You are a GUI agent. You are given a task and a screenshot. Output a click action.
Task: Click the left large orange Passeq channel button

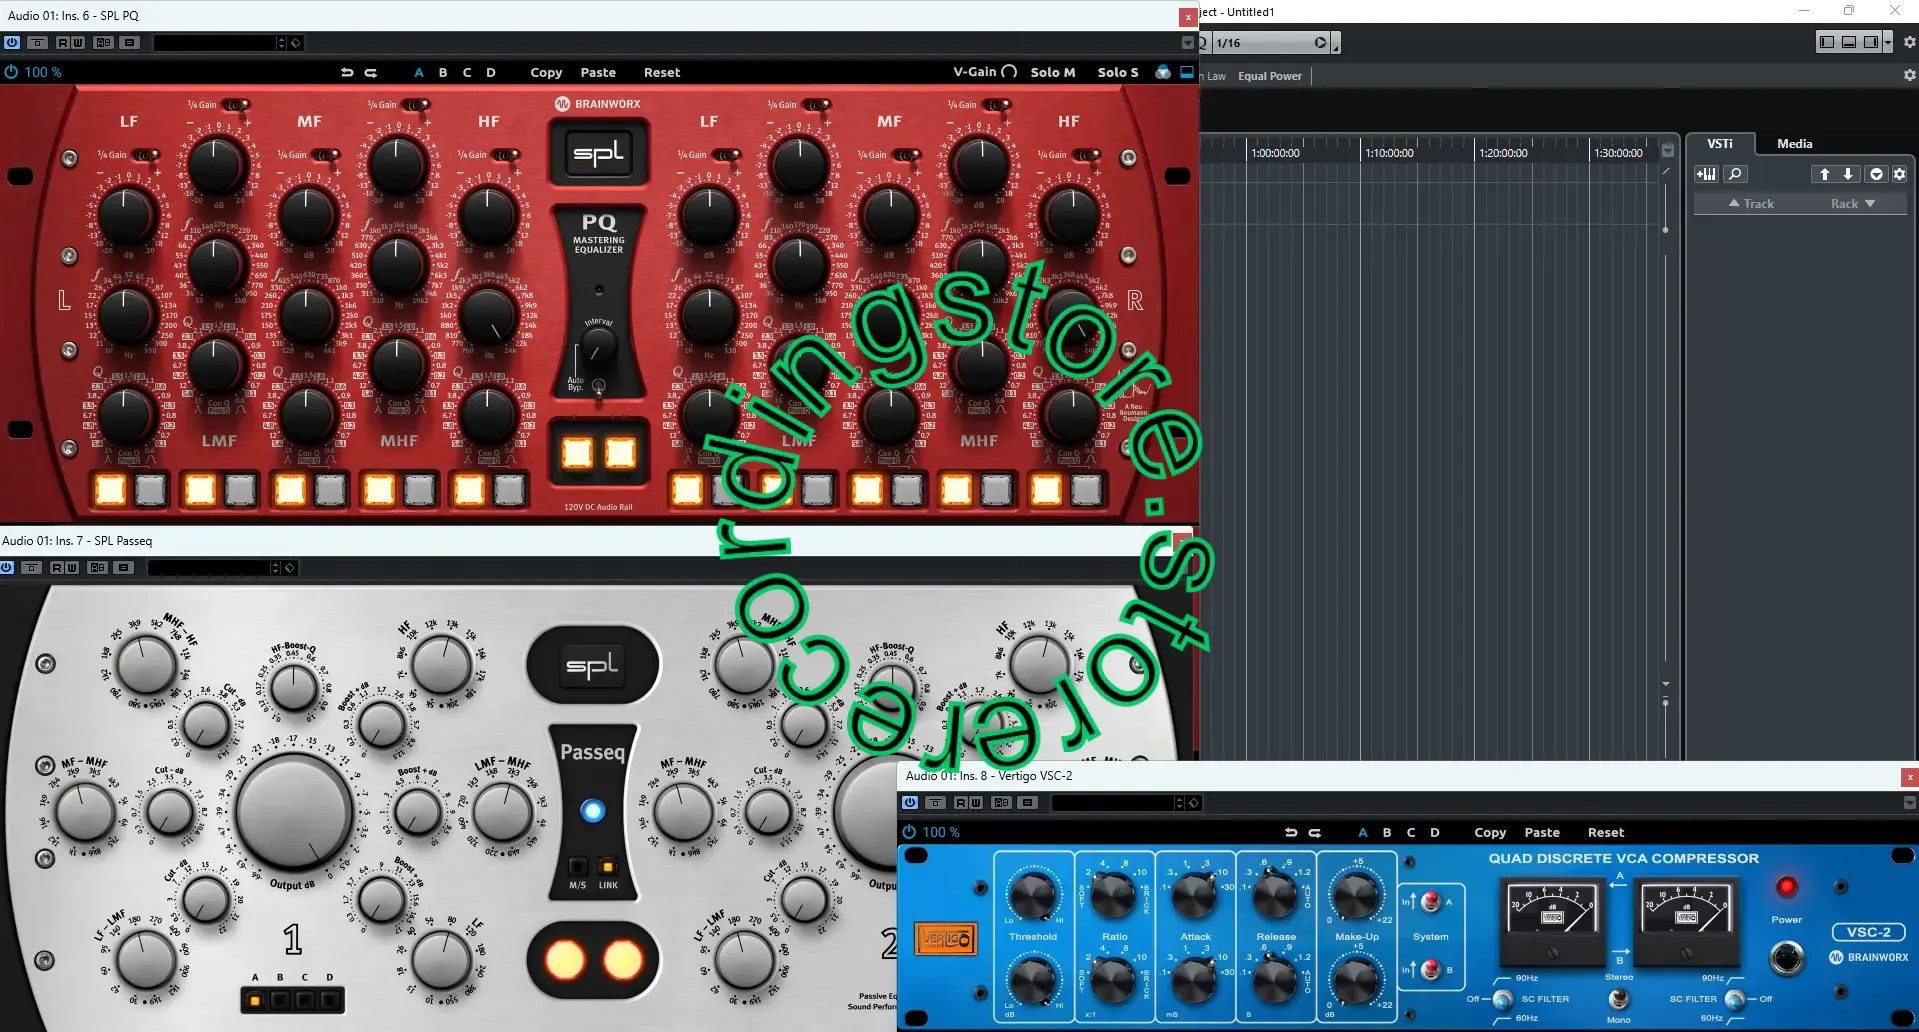[564, 961]
